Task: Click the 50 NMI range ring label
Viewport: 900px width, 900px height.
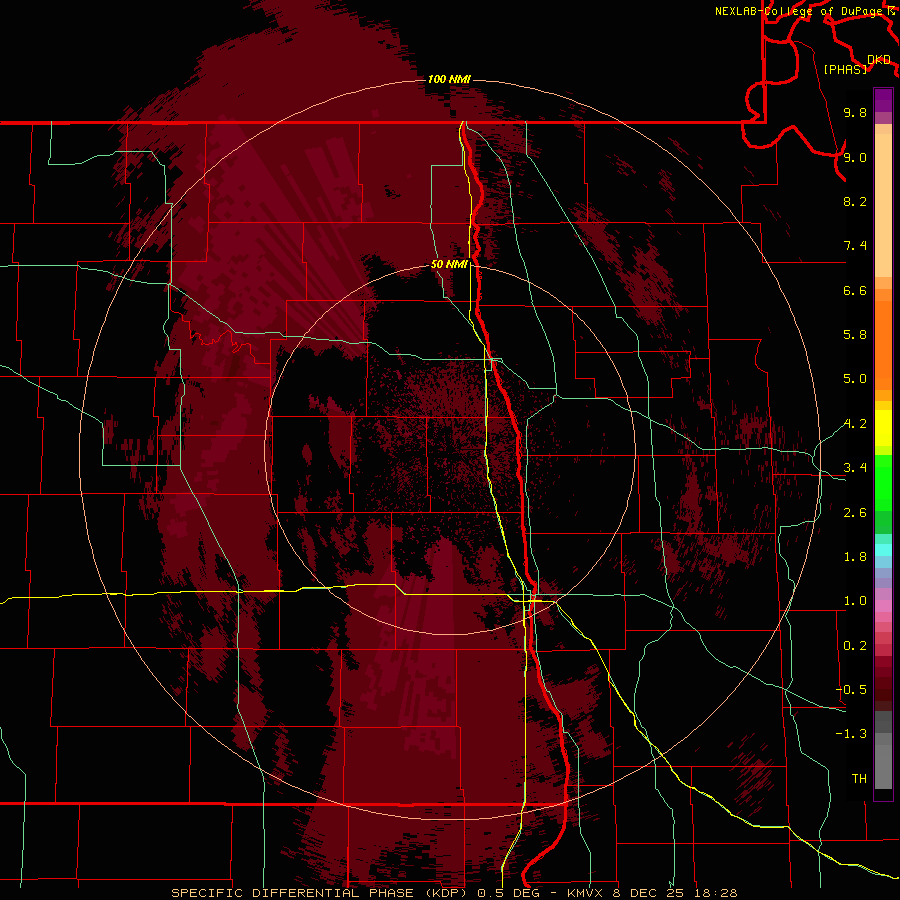Action: (x=449, y=264)
